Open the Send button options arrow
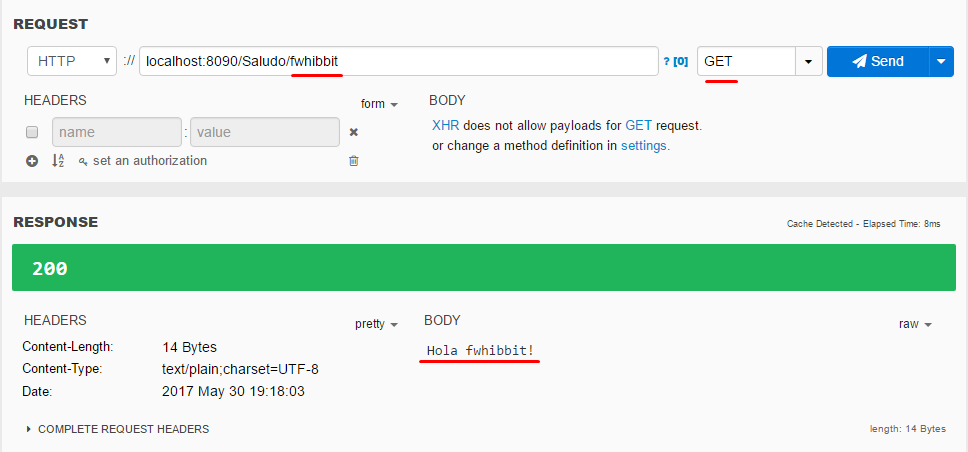968x452 pixels. (x=940, y=61)
